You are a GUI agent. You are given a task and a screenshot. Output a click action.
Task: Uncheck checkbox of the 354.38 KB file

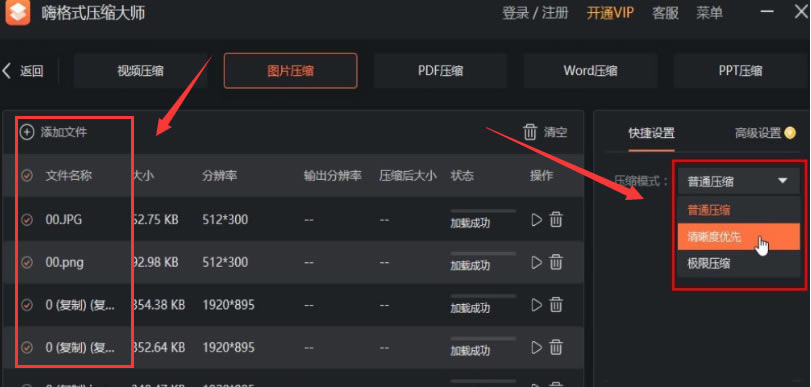tap(27, 305)
